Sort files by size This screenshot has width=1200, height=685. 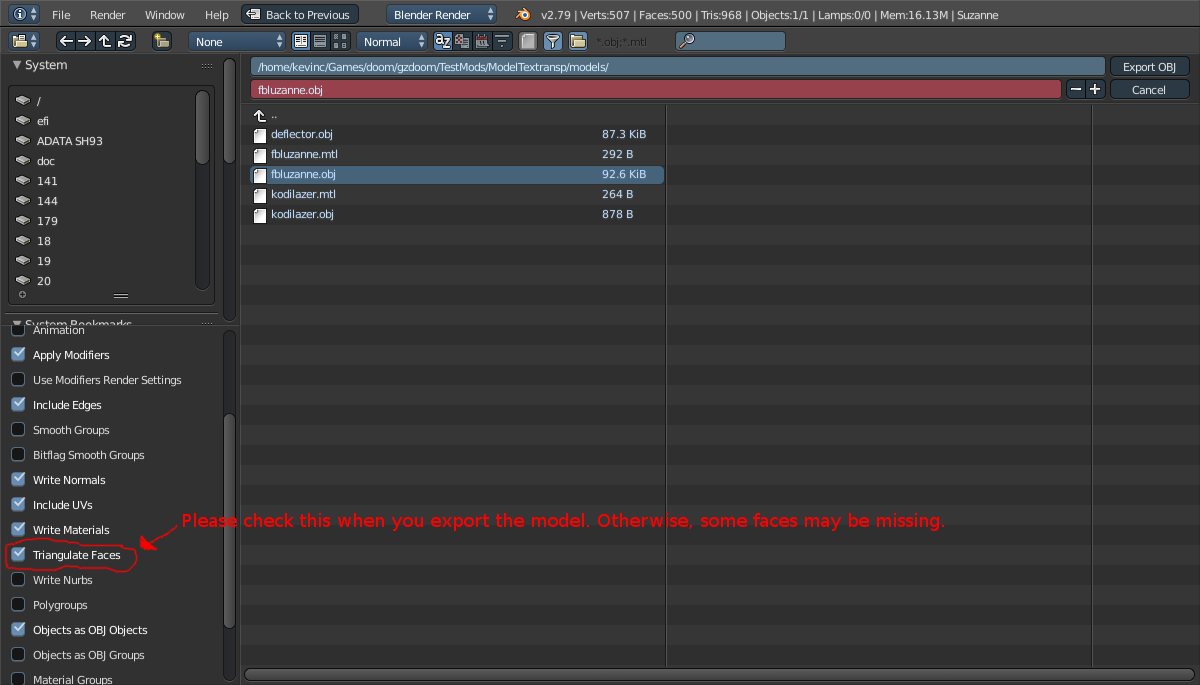(x=502, y=41)
